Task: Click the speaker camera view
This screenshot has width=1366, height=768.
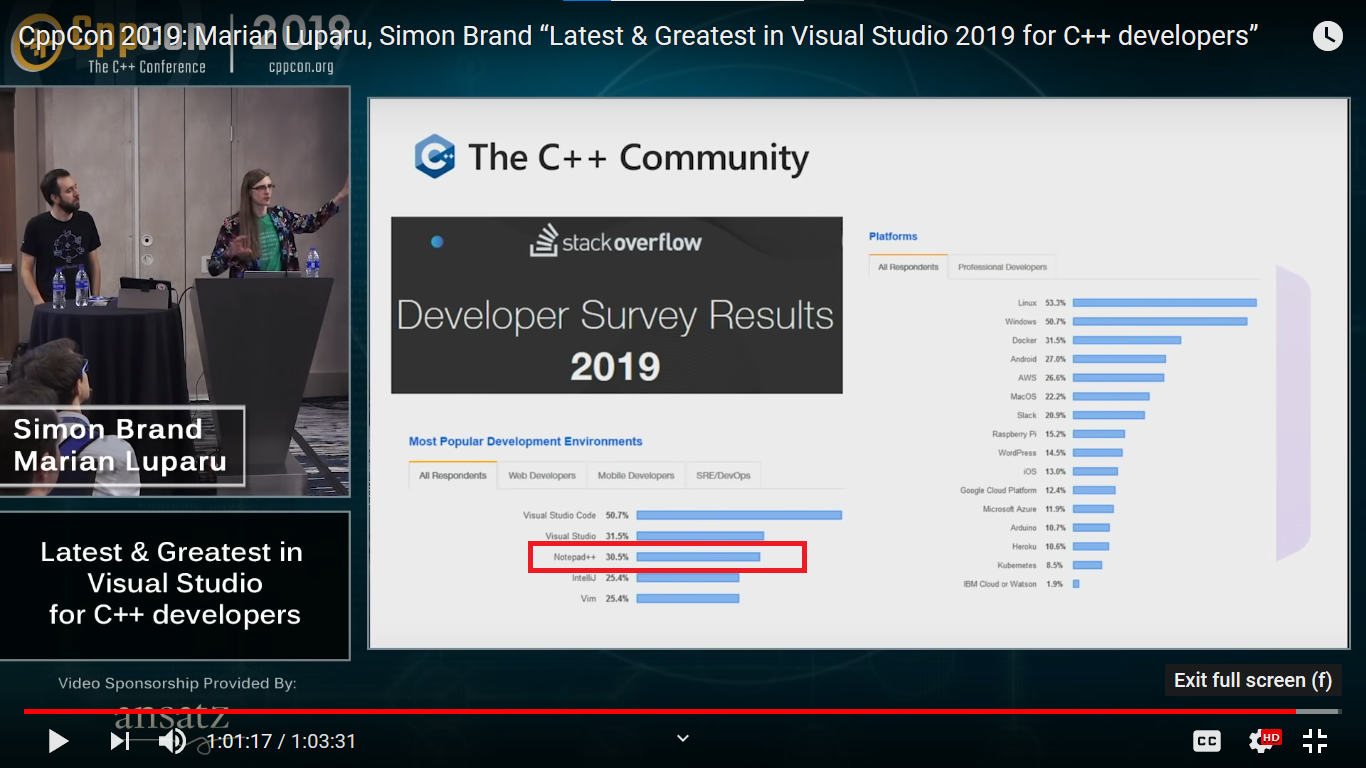Action: 175,290
